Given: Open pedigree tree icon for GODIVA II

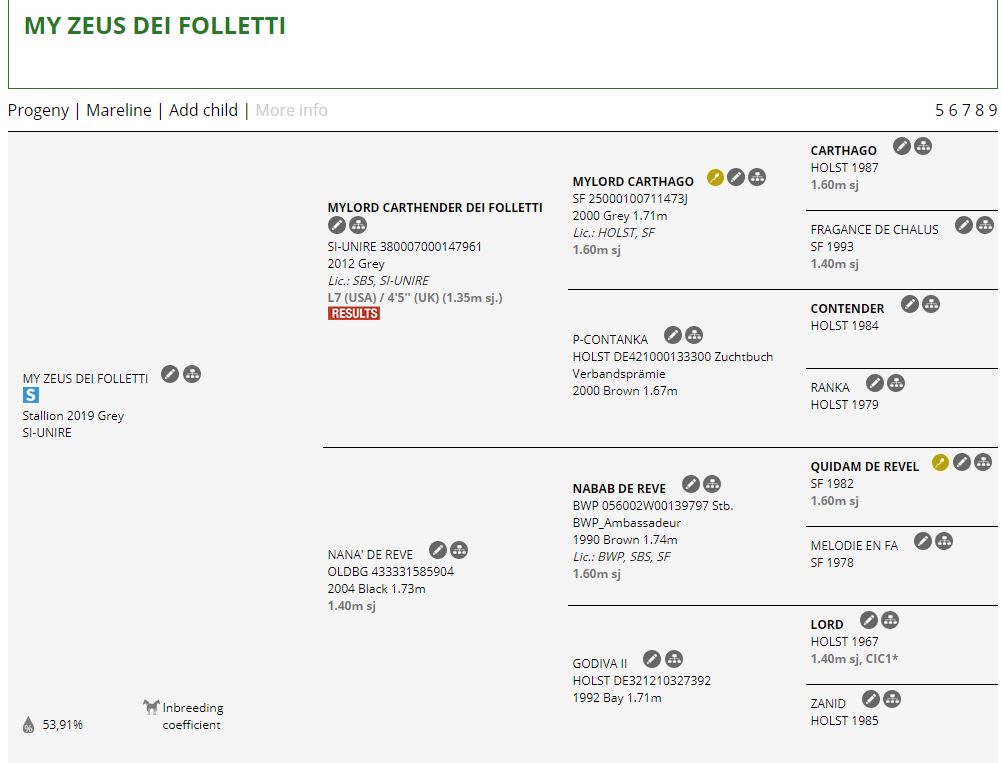Looking at the screenshot, I should point(674,659).
